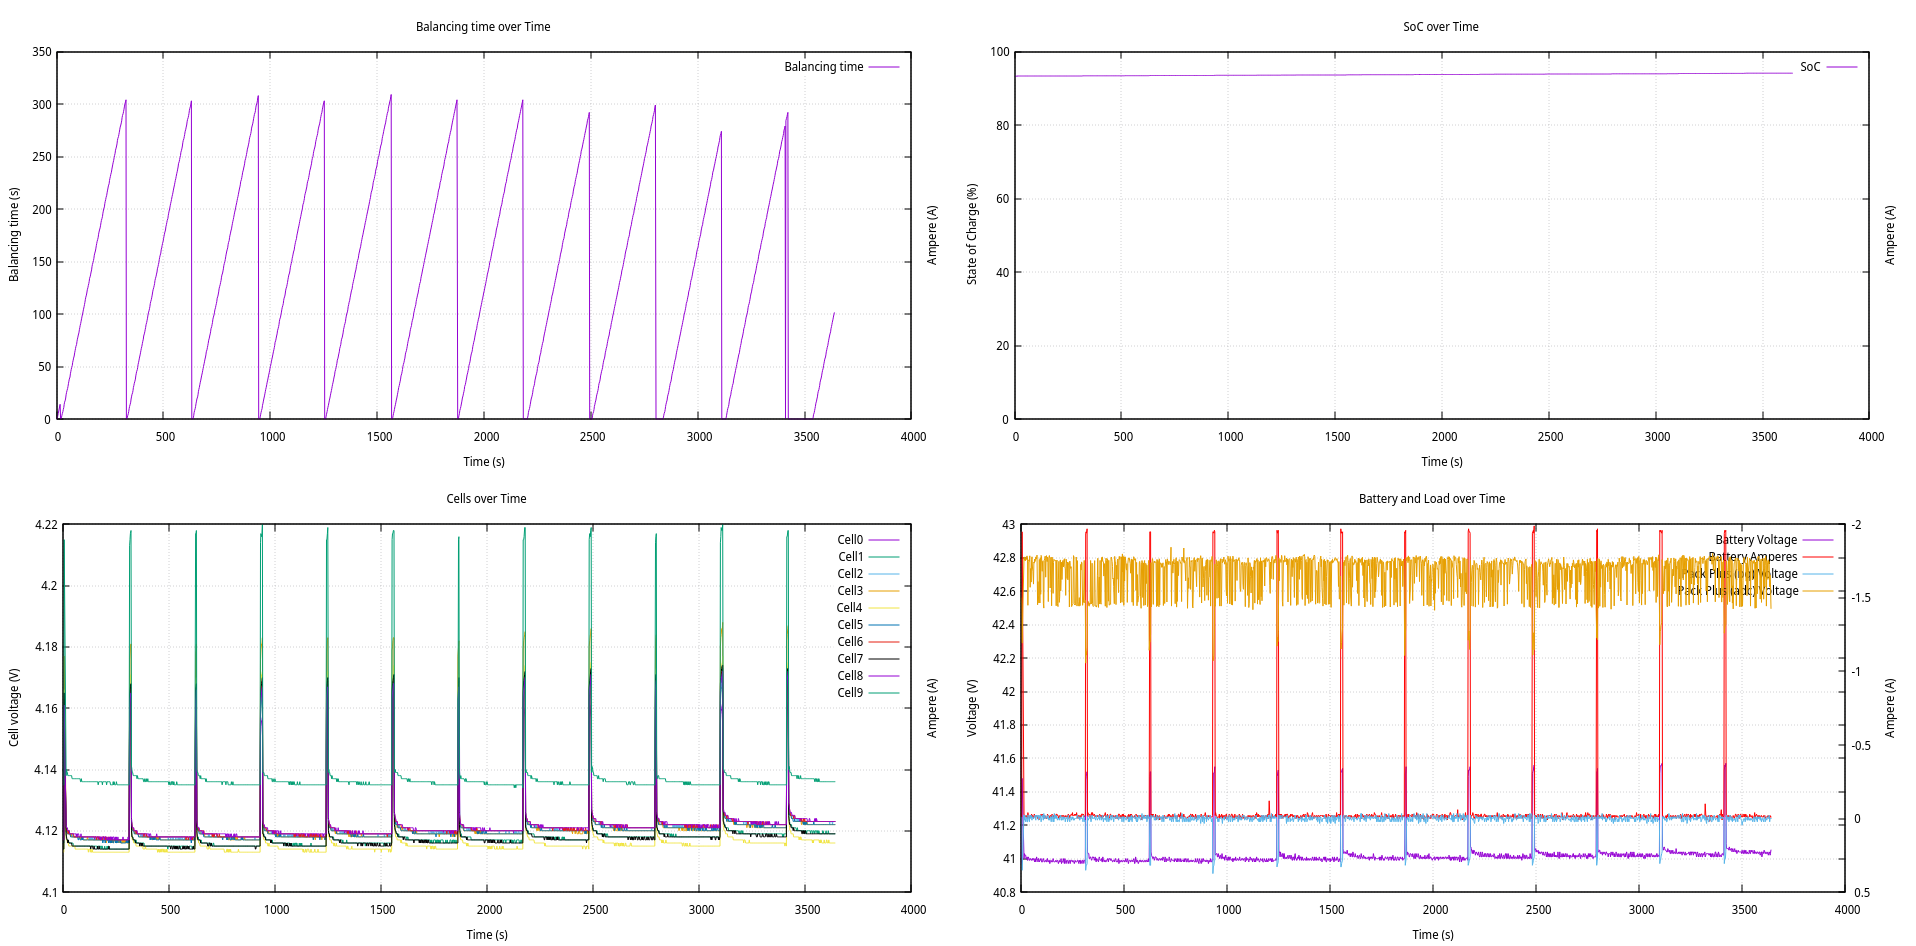Click 'Time (s)' under the Battery and Load chart
The width and height of the screenshot is (1916, 946).
1433,935
